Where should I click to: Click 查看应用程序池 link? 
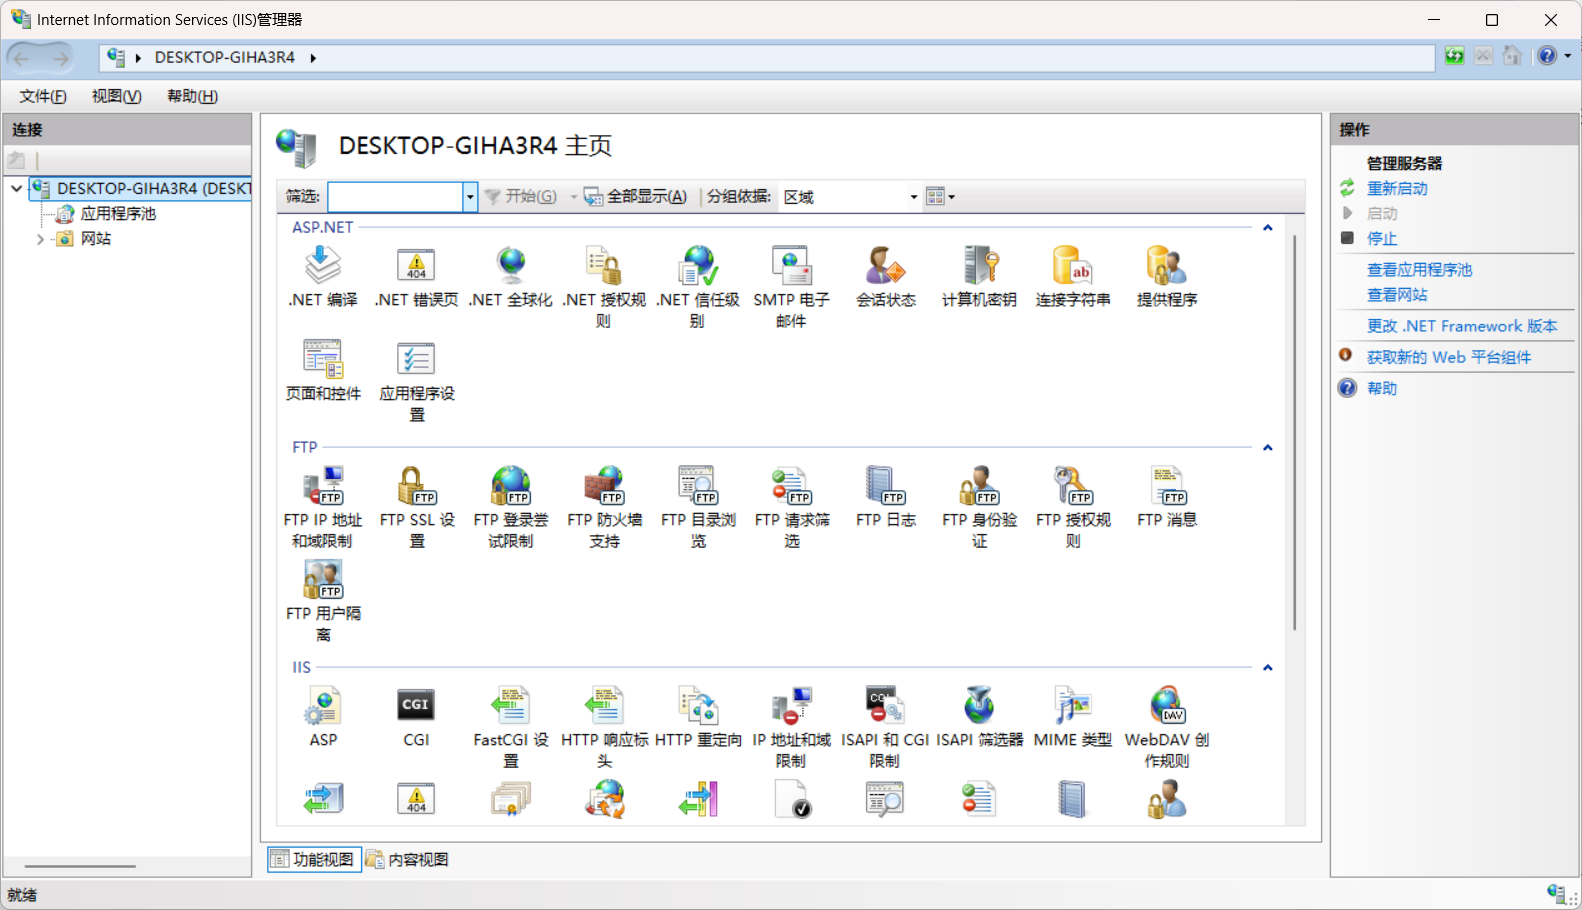[1419, 270]
